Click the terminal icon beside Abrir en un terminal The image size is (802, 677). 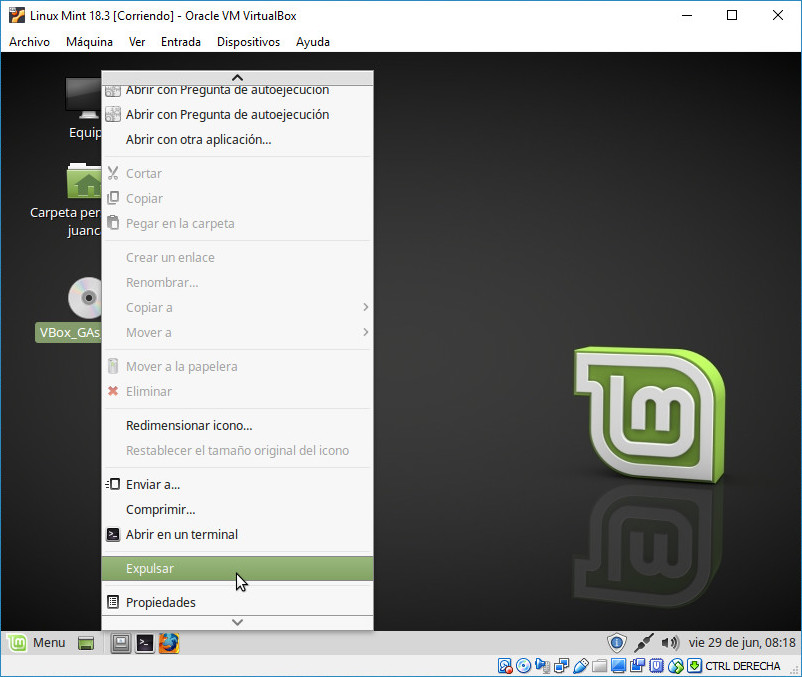(113, 534)
